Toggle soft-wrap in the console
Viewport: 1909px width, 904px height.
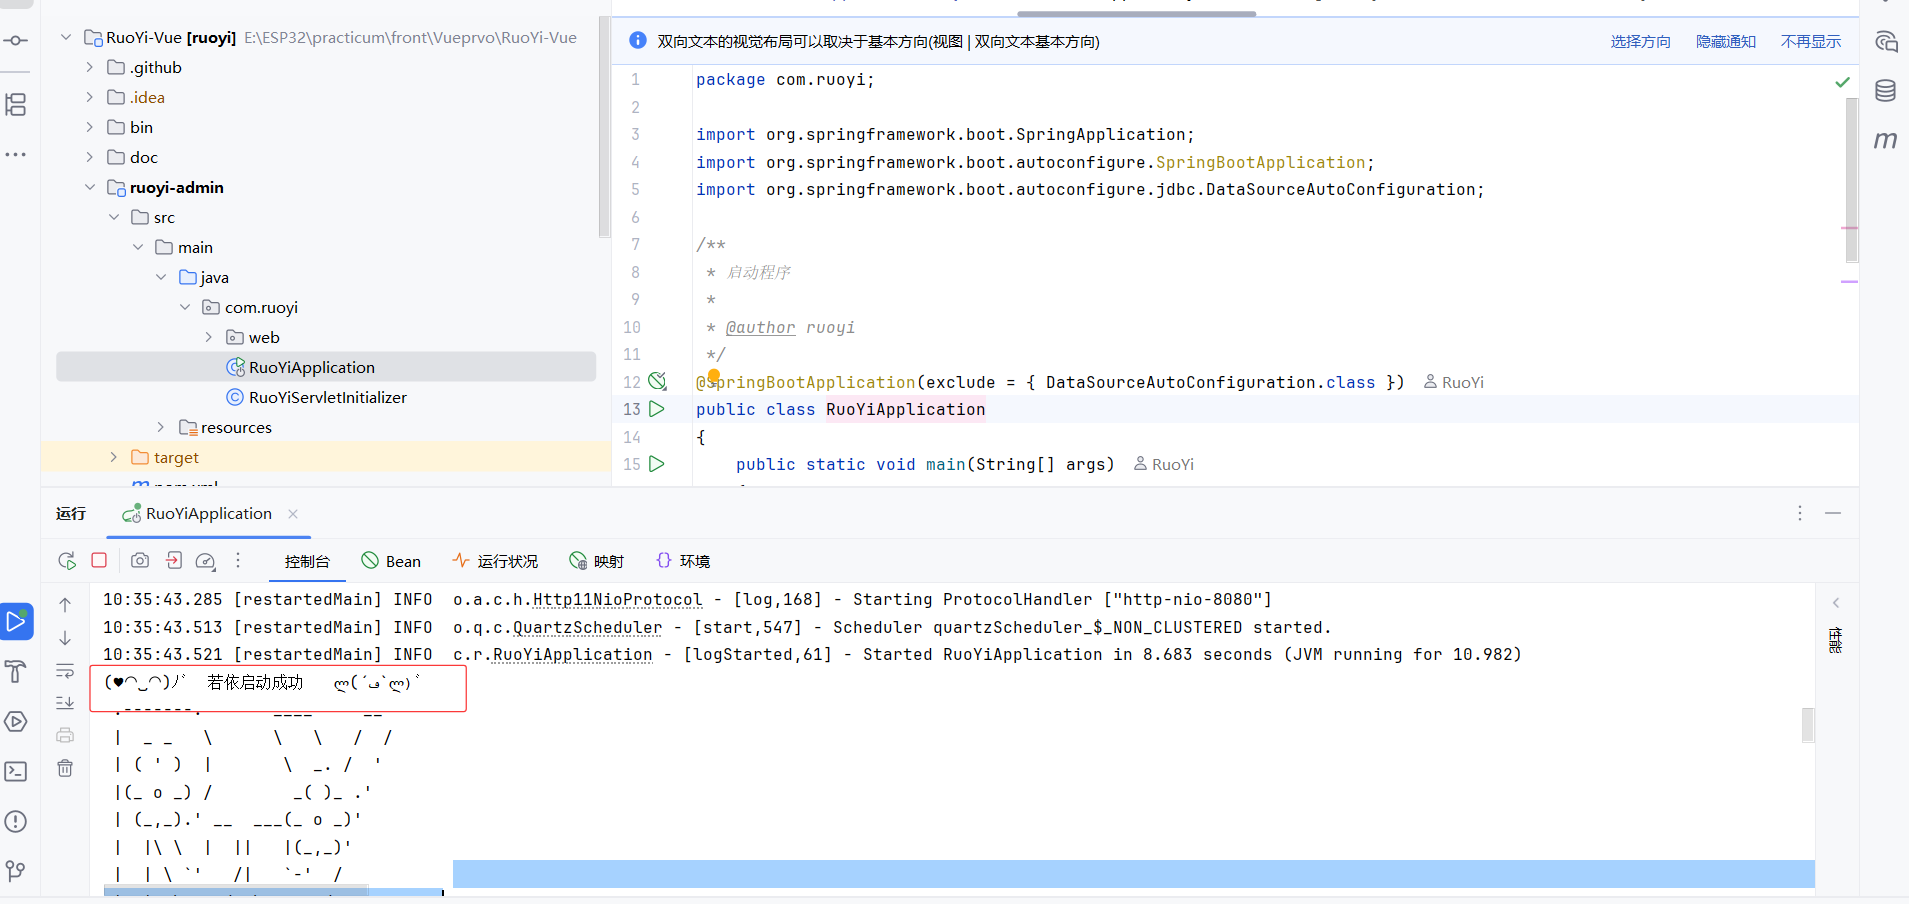65,670
